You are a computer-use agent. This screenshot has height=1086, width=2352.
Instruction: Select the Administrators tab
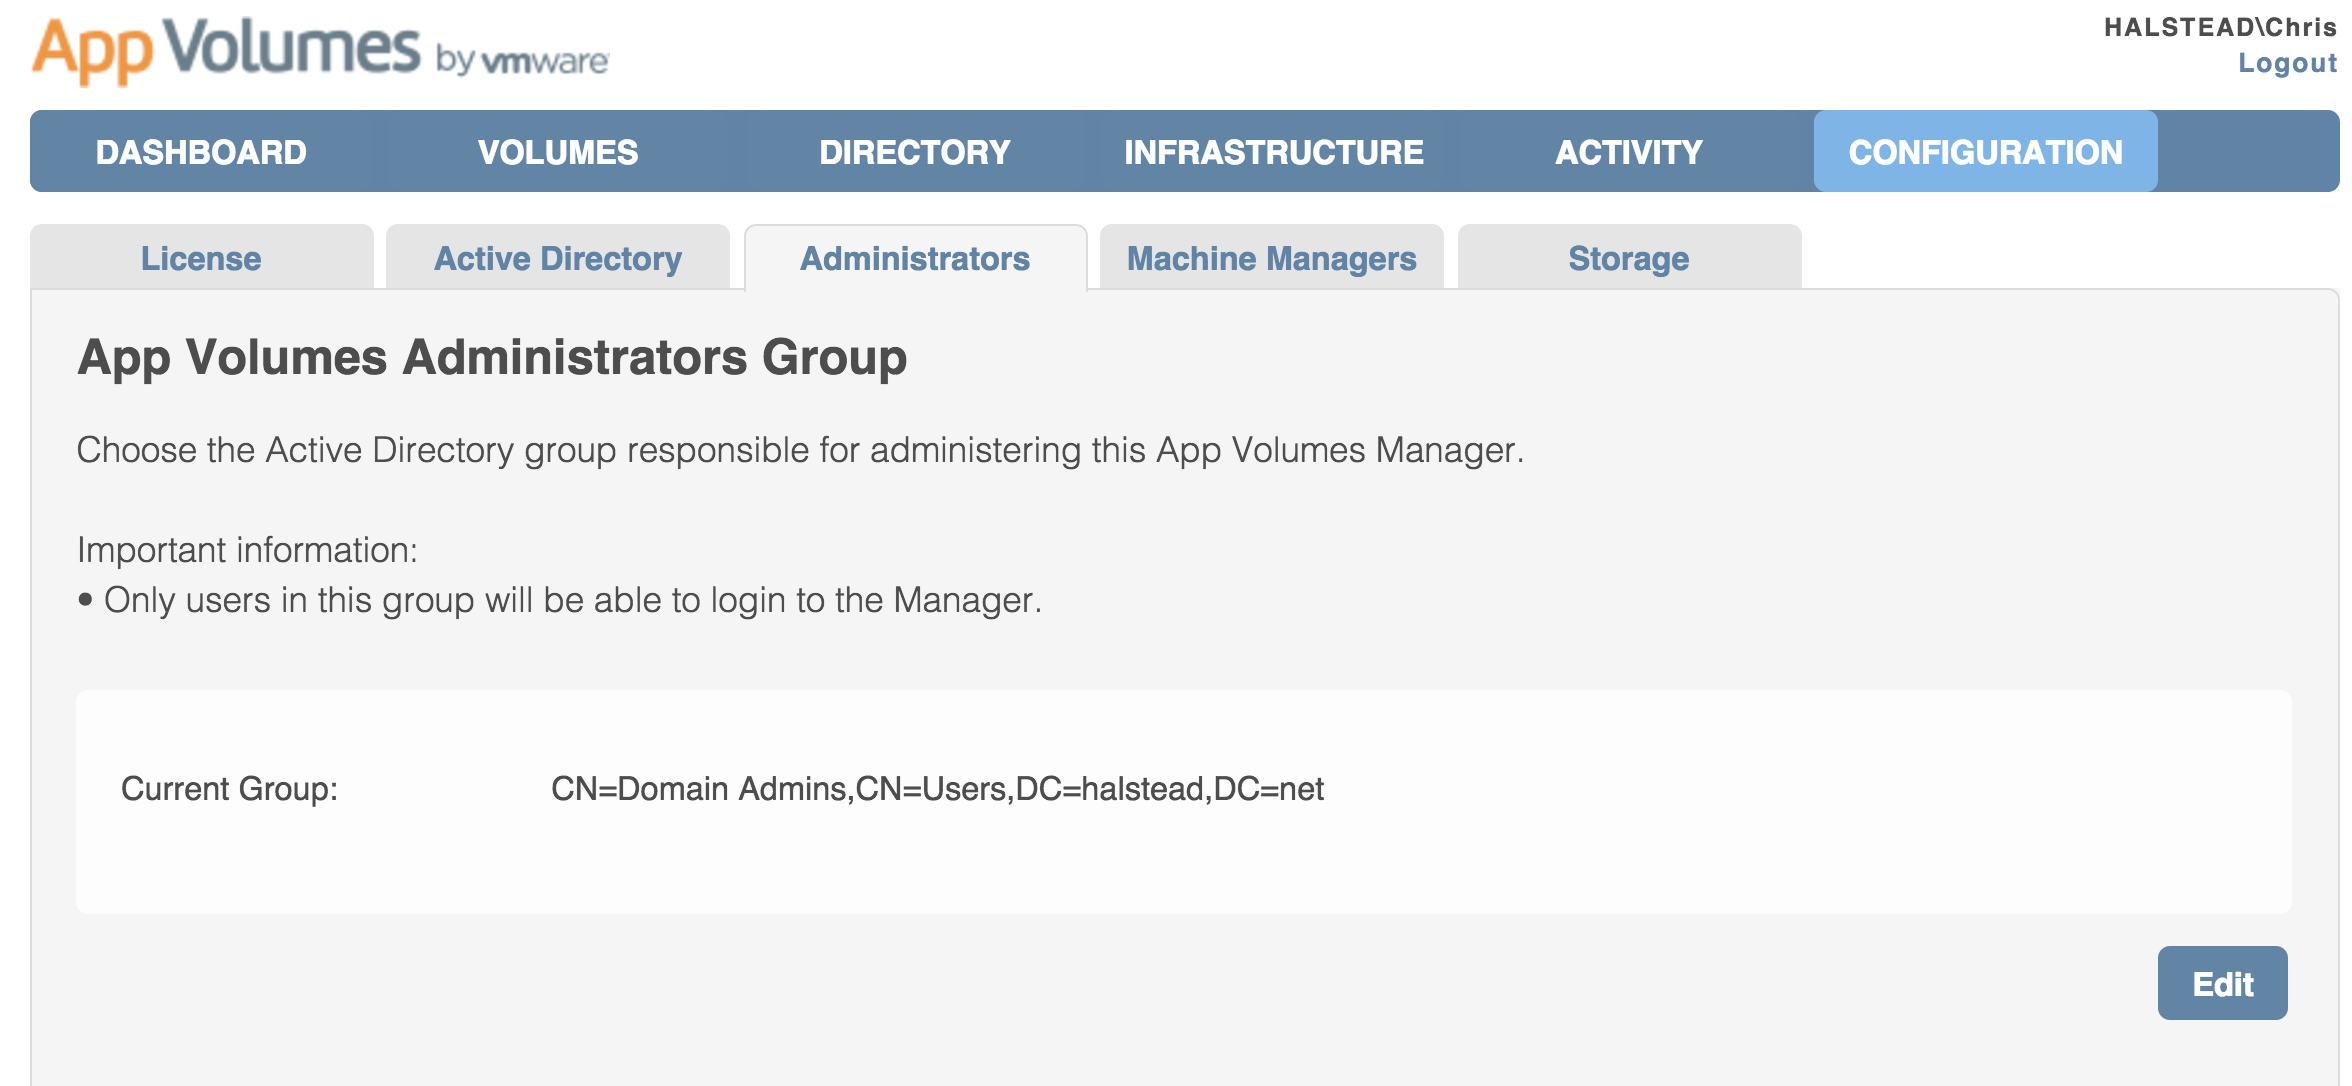coord(914,259)
